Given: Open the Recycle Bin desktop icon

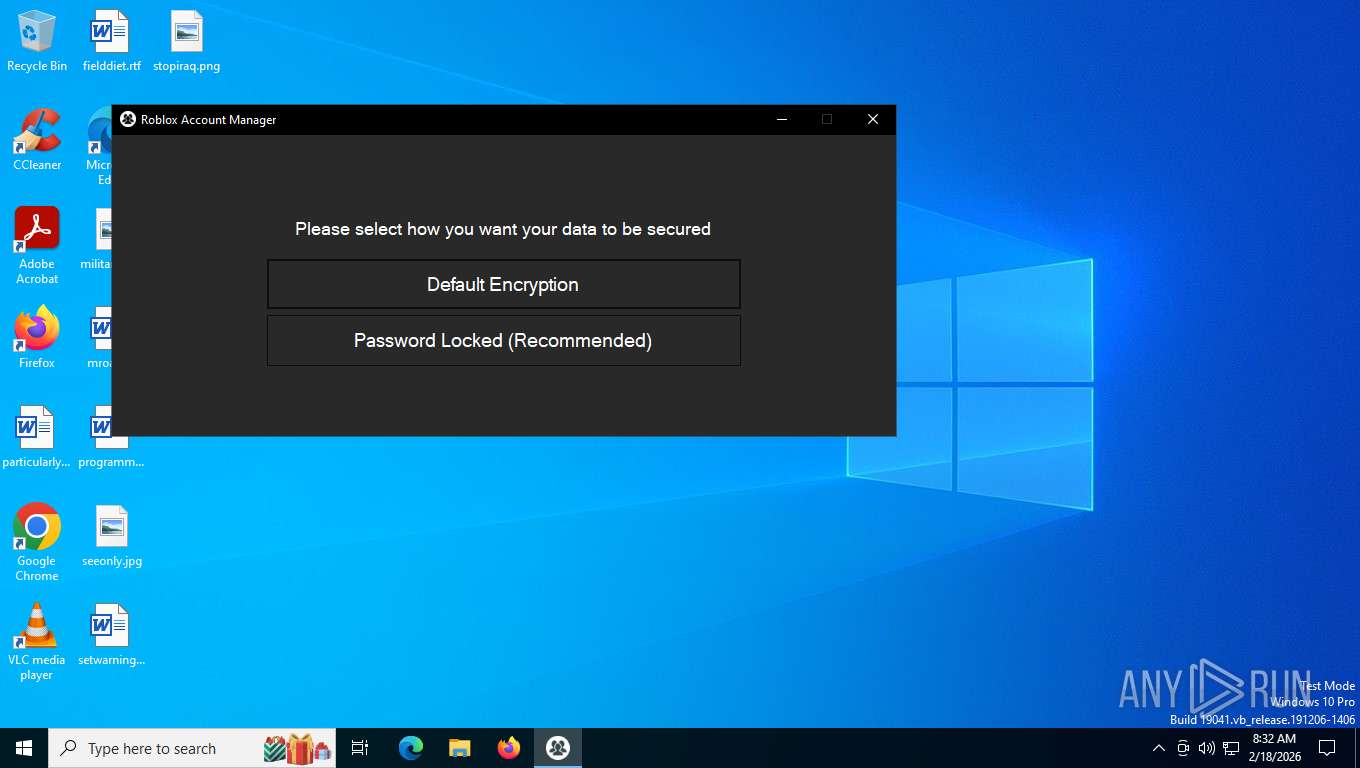Looking at the screenshot, I should (37, 42).
